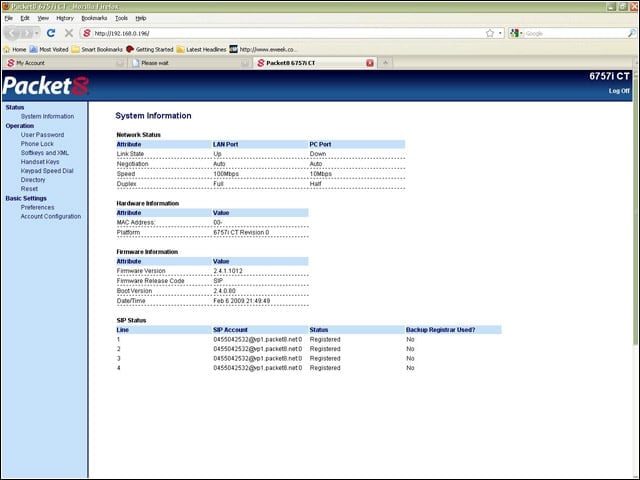This screenshot has width=640, height=480.
Task: Open the Edit menu
Action: [x=25, y=18]
